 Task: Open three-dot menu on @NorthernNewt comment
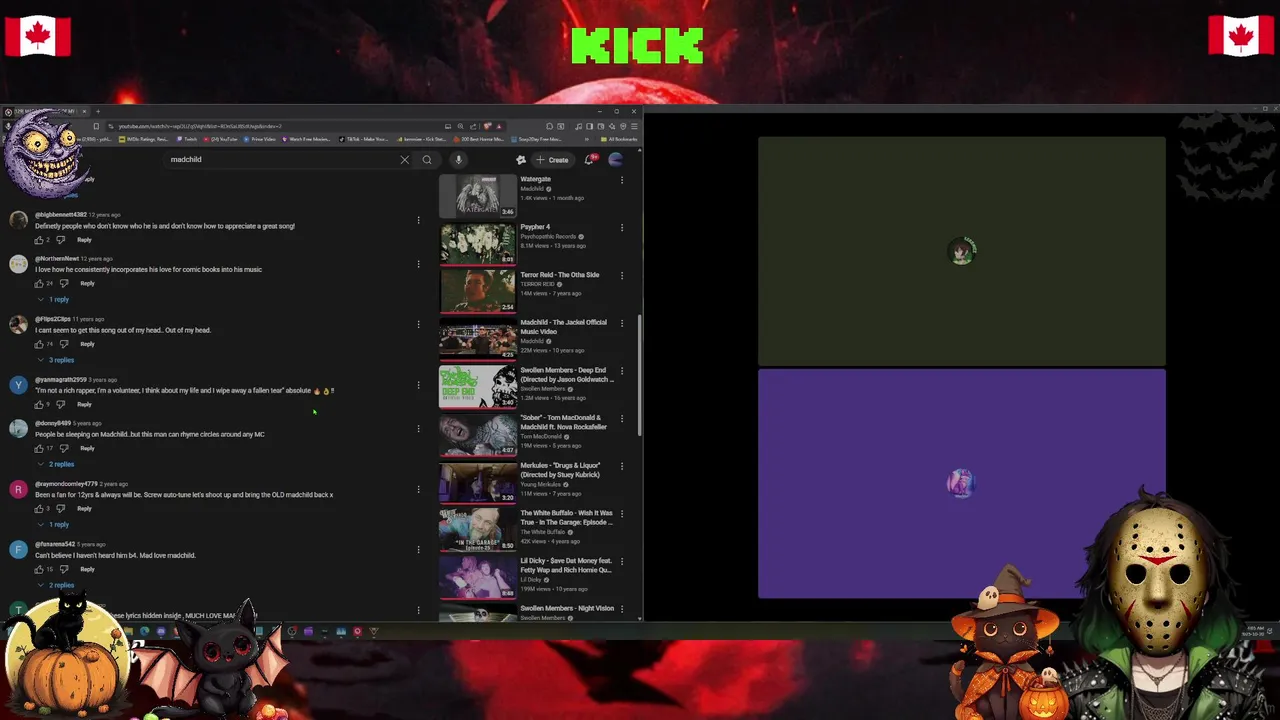[x=418, y=264]
